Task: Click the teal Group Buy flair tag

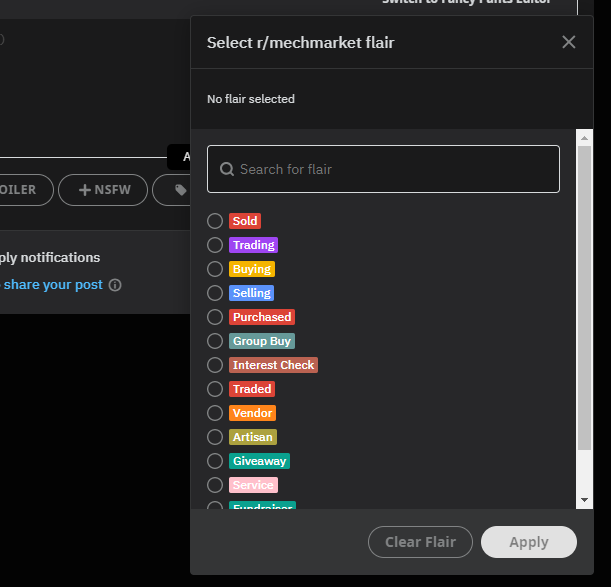Action: [x=262, y=341]
